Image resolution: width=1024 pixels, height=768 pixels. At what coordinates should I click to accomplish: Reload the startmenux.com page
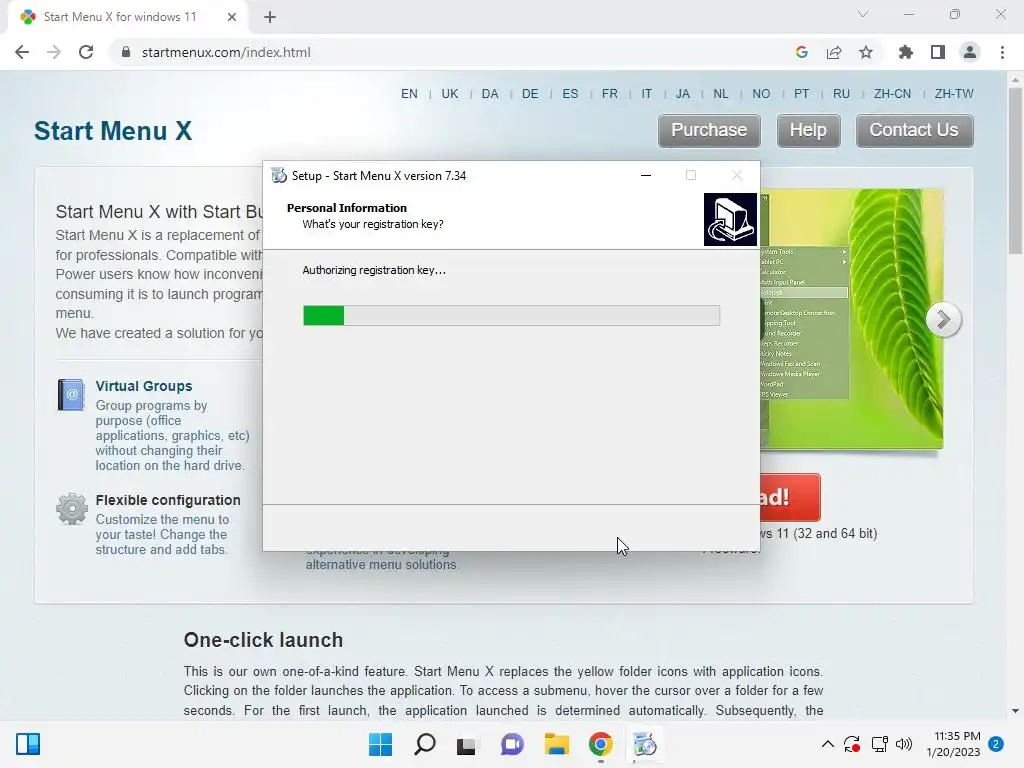coord(86,52)
